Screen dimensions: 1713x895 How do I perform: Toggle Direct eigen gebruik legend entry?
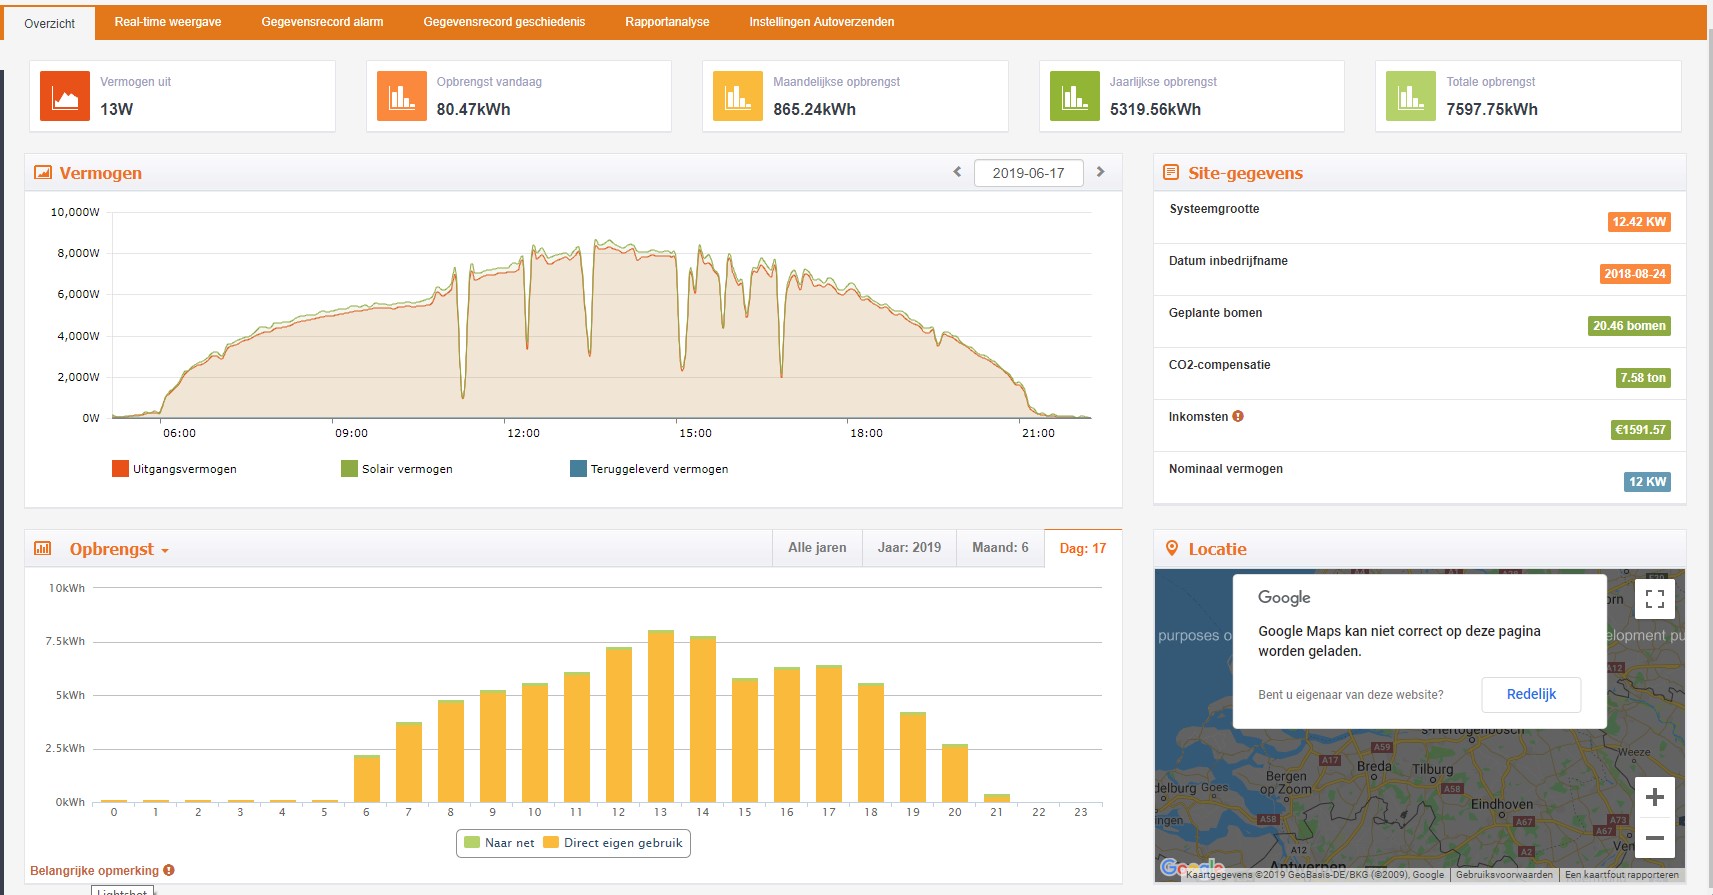613,843
